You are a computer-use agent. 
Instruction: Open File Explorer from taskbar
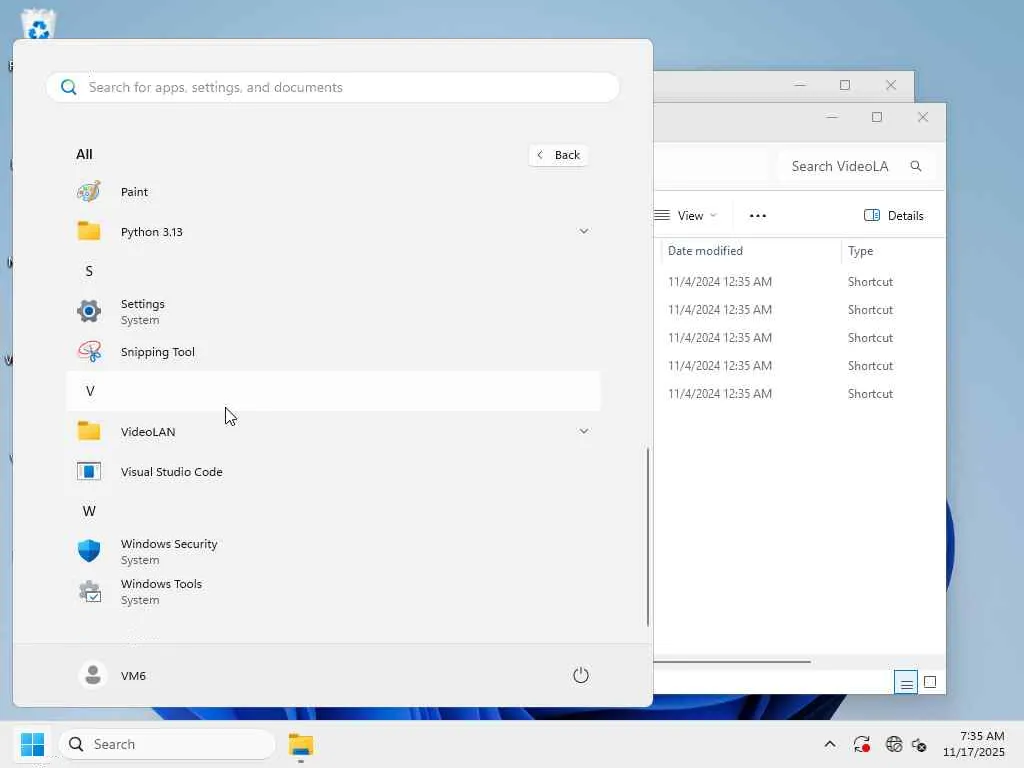301,744
